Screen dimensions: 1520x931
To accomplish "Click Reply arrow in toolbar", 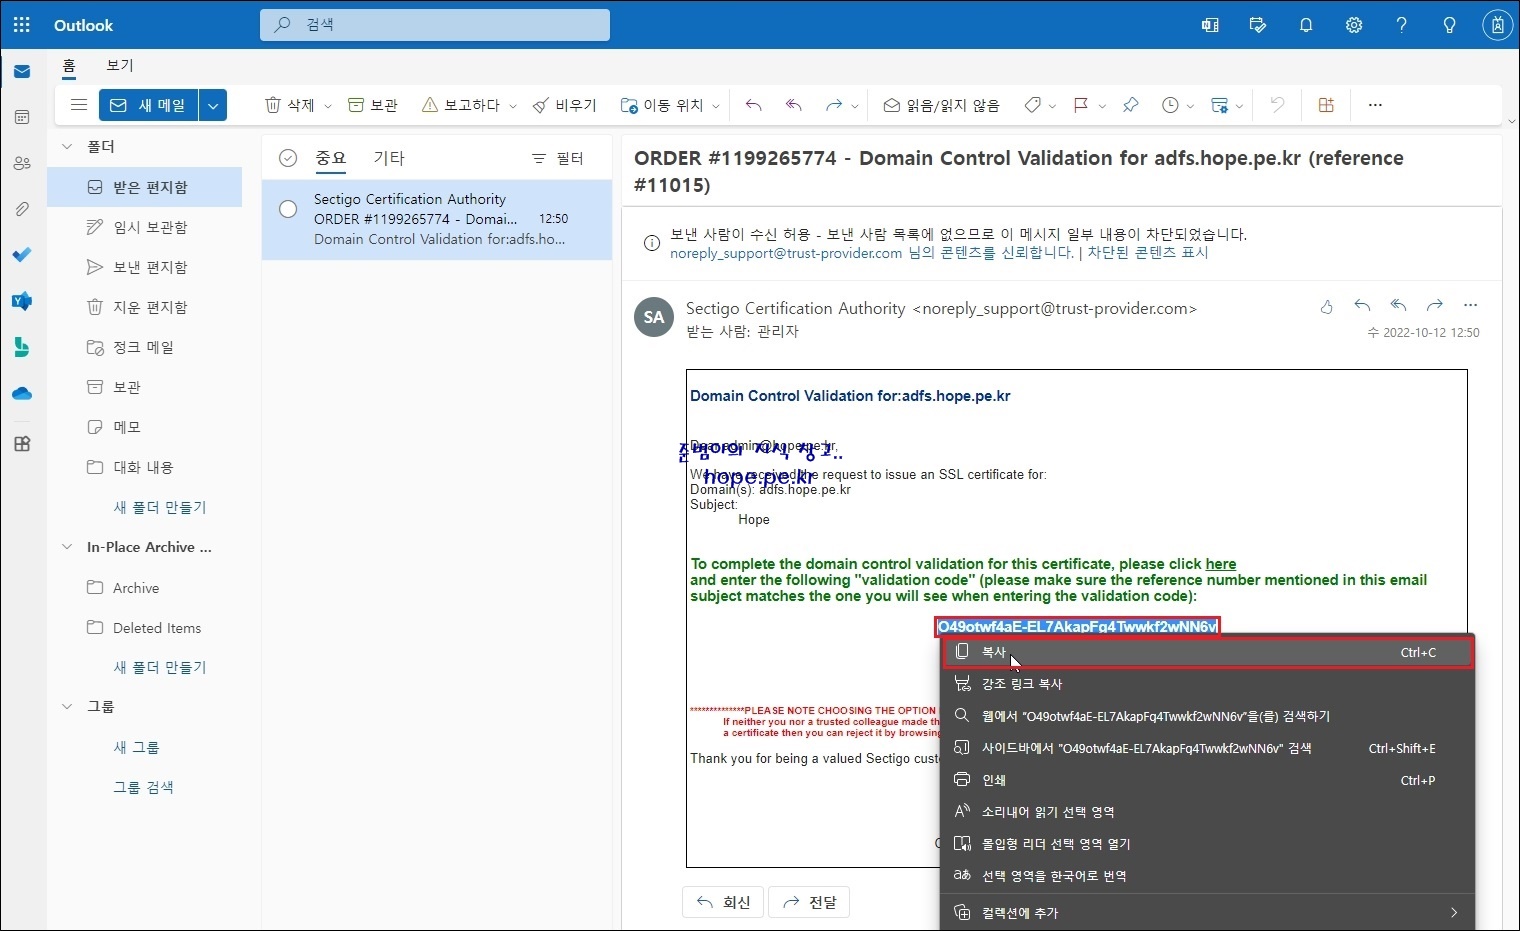I will (x=754, y=105).
